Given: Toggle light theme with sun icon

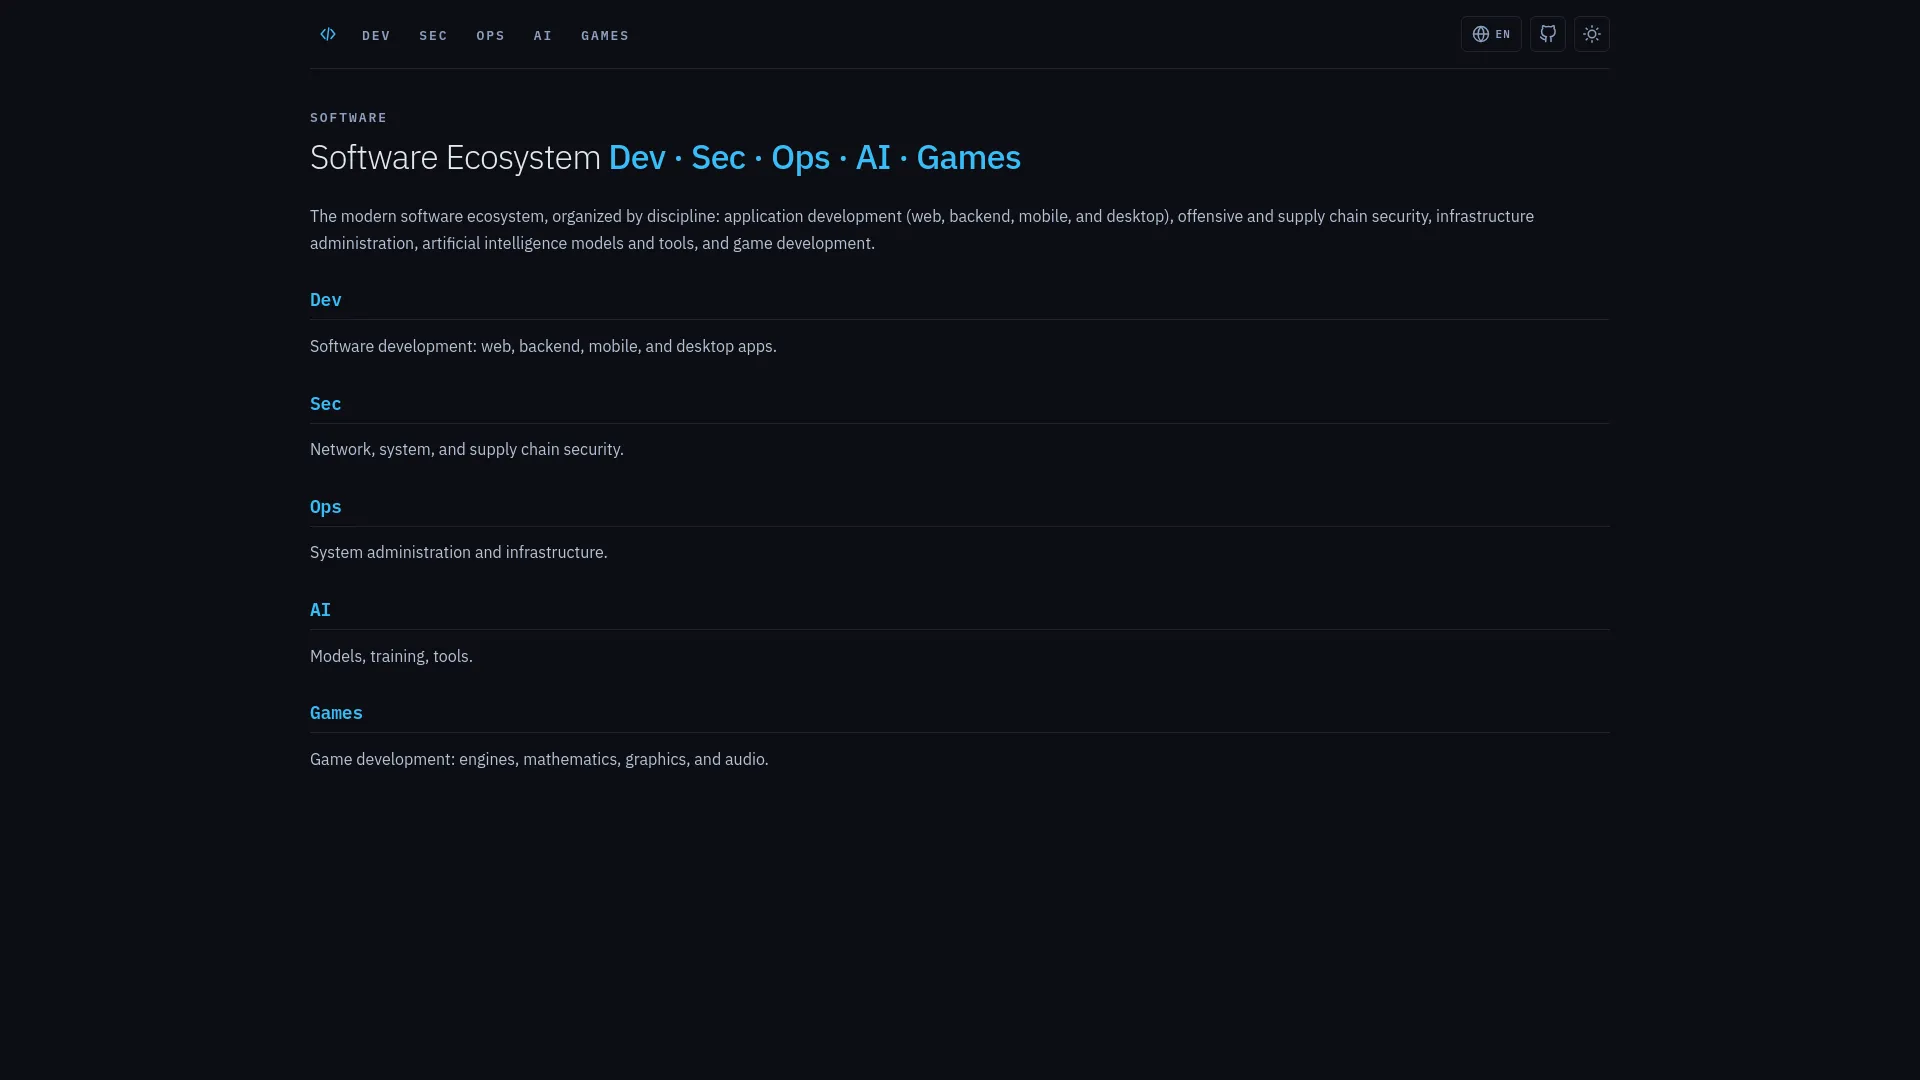Looking at the screenshot, I should click(x=1592, y=34).
